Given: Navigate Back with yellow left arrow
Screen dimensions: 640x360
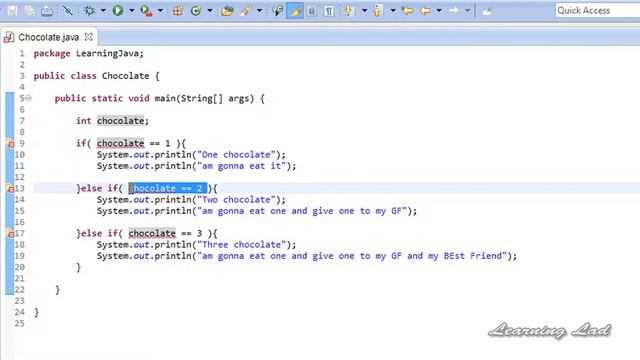Looking at the screenshot, I should [x=425, y=11].
